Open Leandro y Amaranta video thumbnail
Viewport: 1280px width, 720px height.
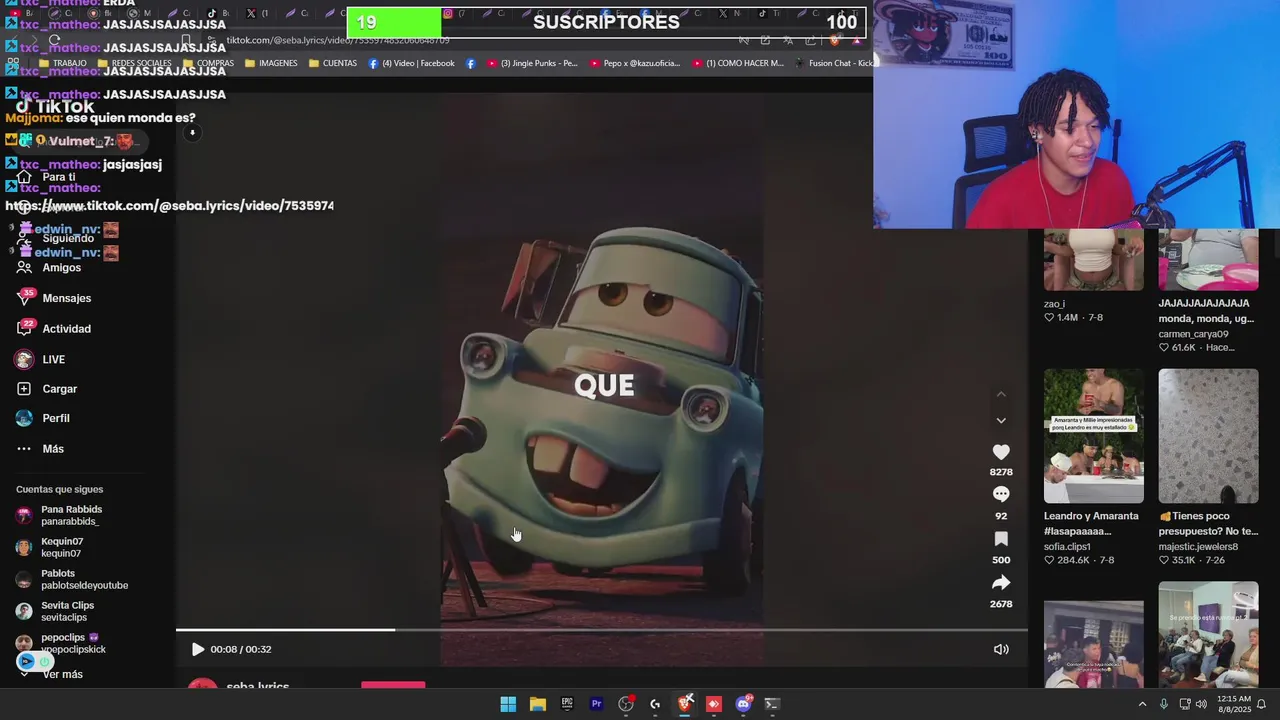pyautogui.click(x=1094, y=436)
